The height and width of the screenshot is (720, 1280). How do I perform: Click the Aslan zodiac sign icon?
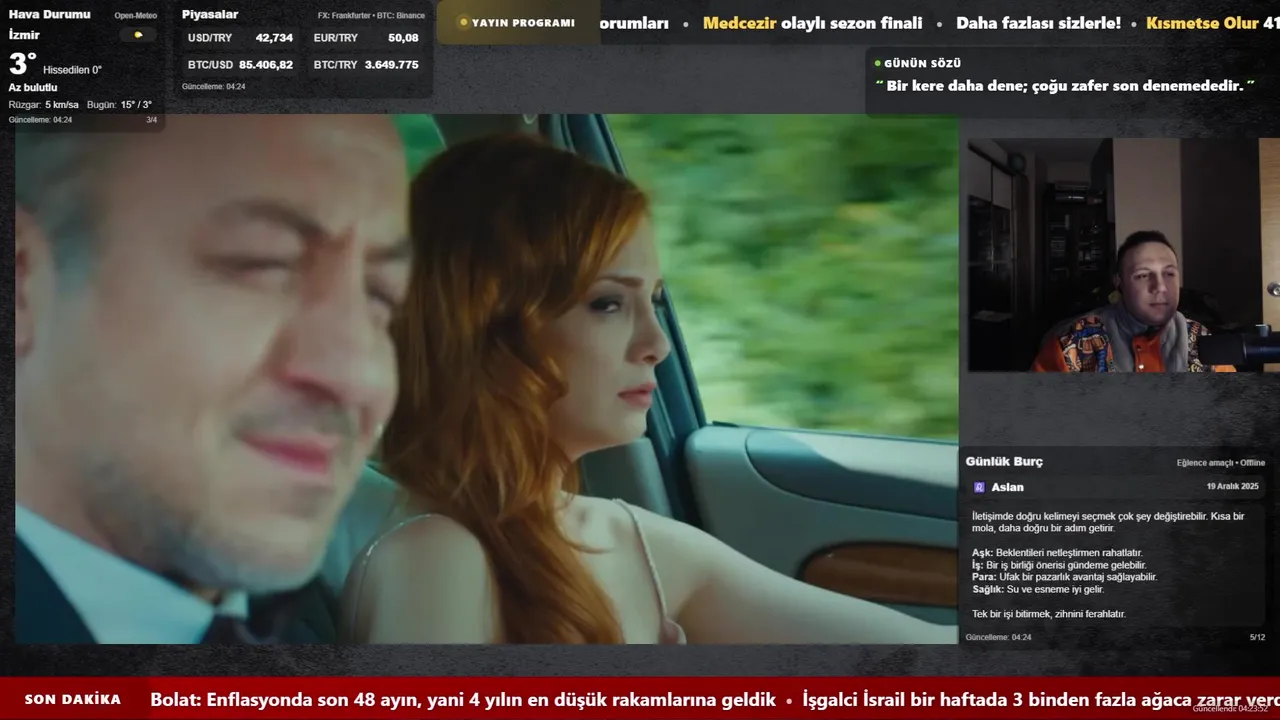979,487
